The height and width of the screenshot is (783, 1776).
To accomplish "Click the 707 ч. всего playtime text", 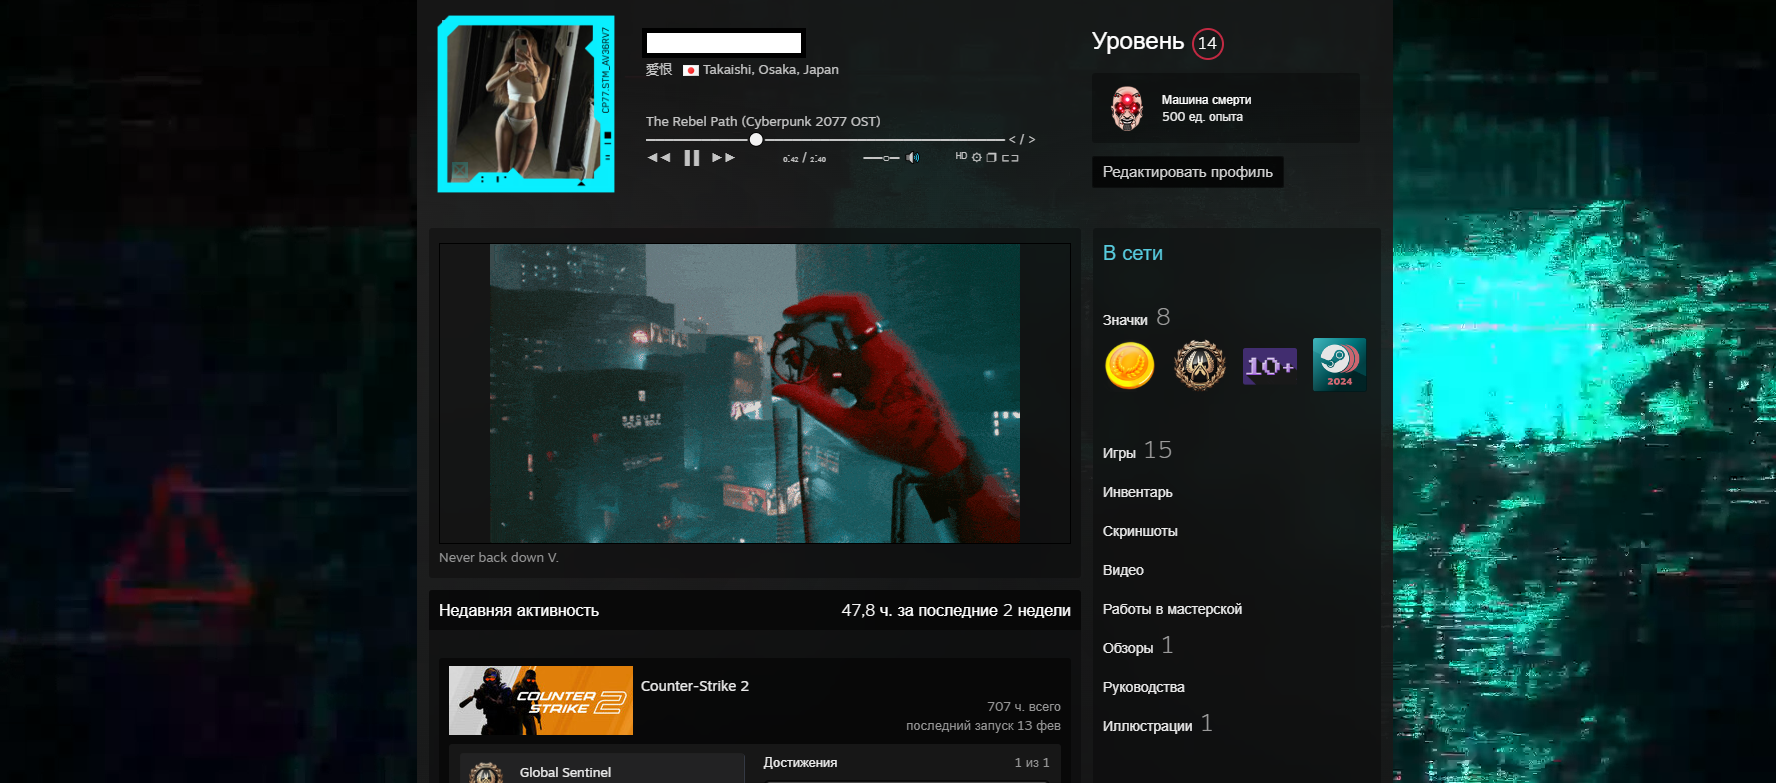I will [1024, 707].
